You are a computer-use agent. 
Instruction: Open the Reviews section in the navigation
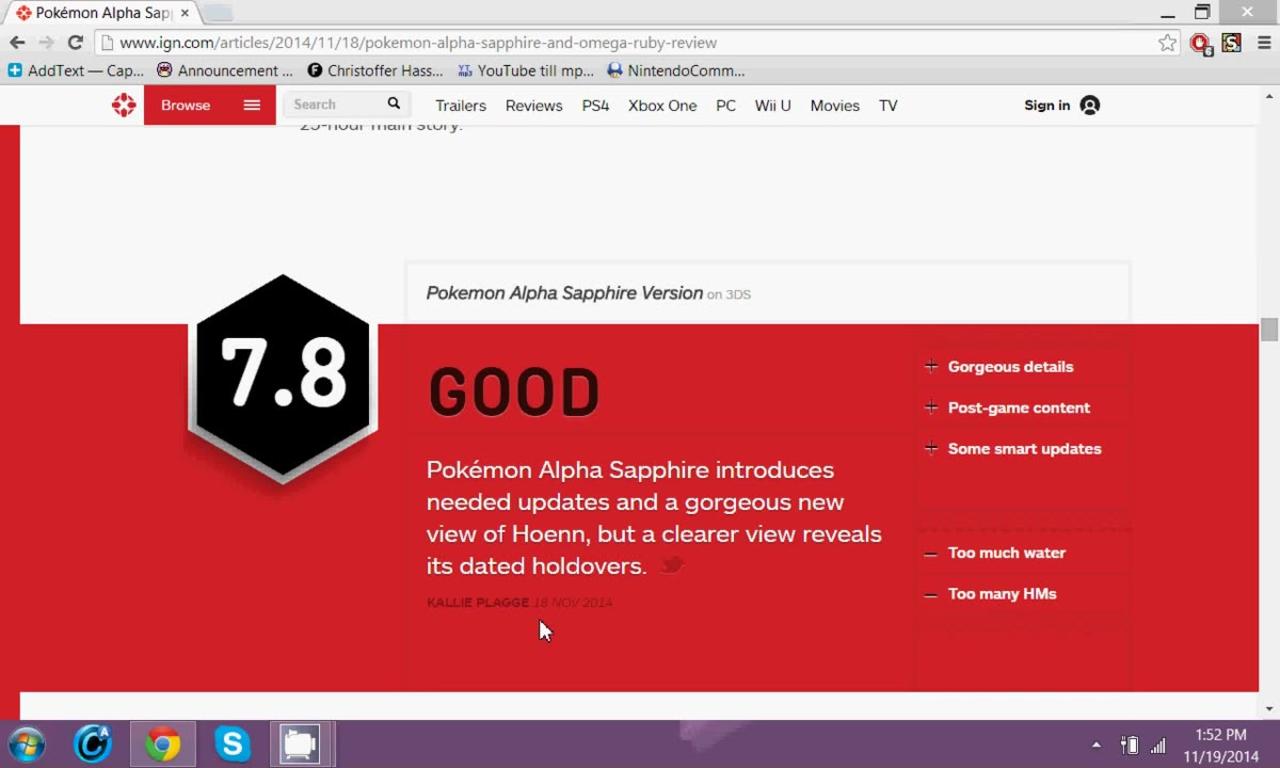tap(533, 105)
